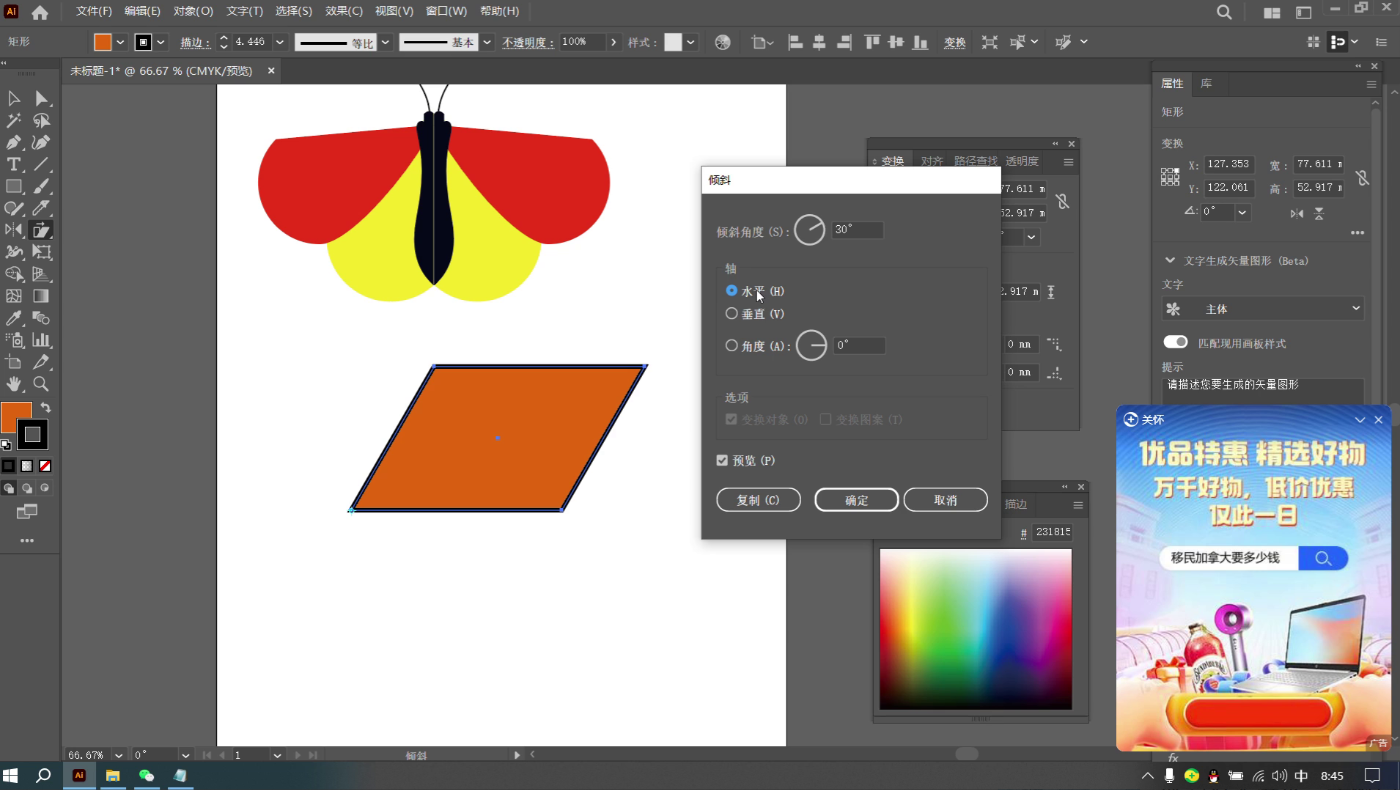Viewport: 1400px width, 790px height.
Task: Swap fill and stroke colors
Action: click(x=45, y=408)
